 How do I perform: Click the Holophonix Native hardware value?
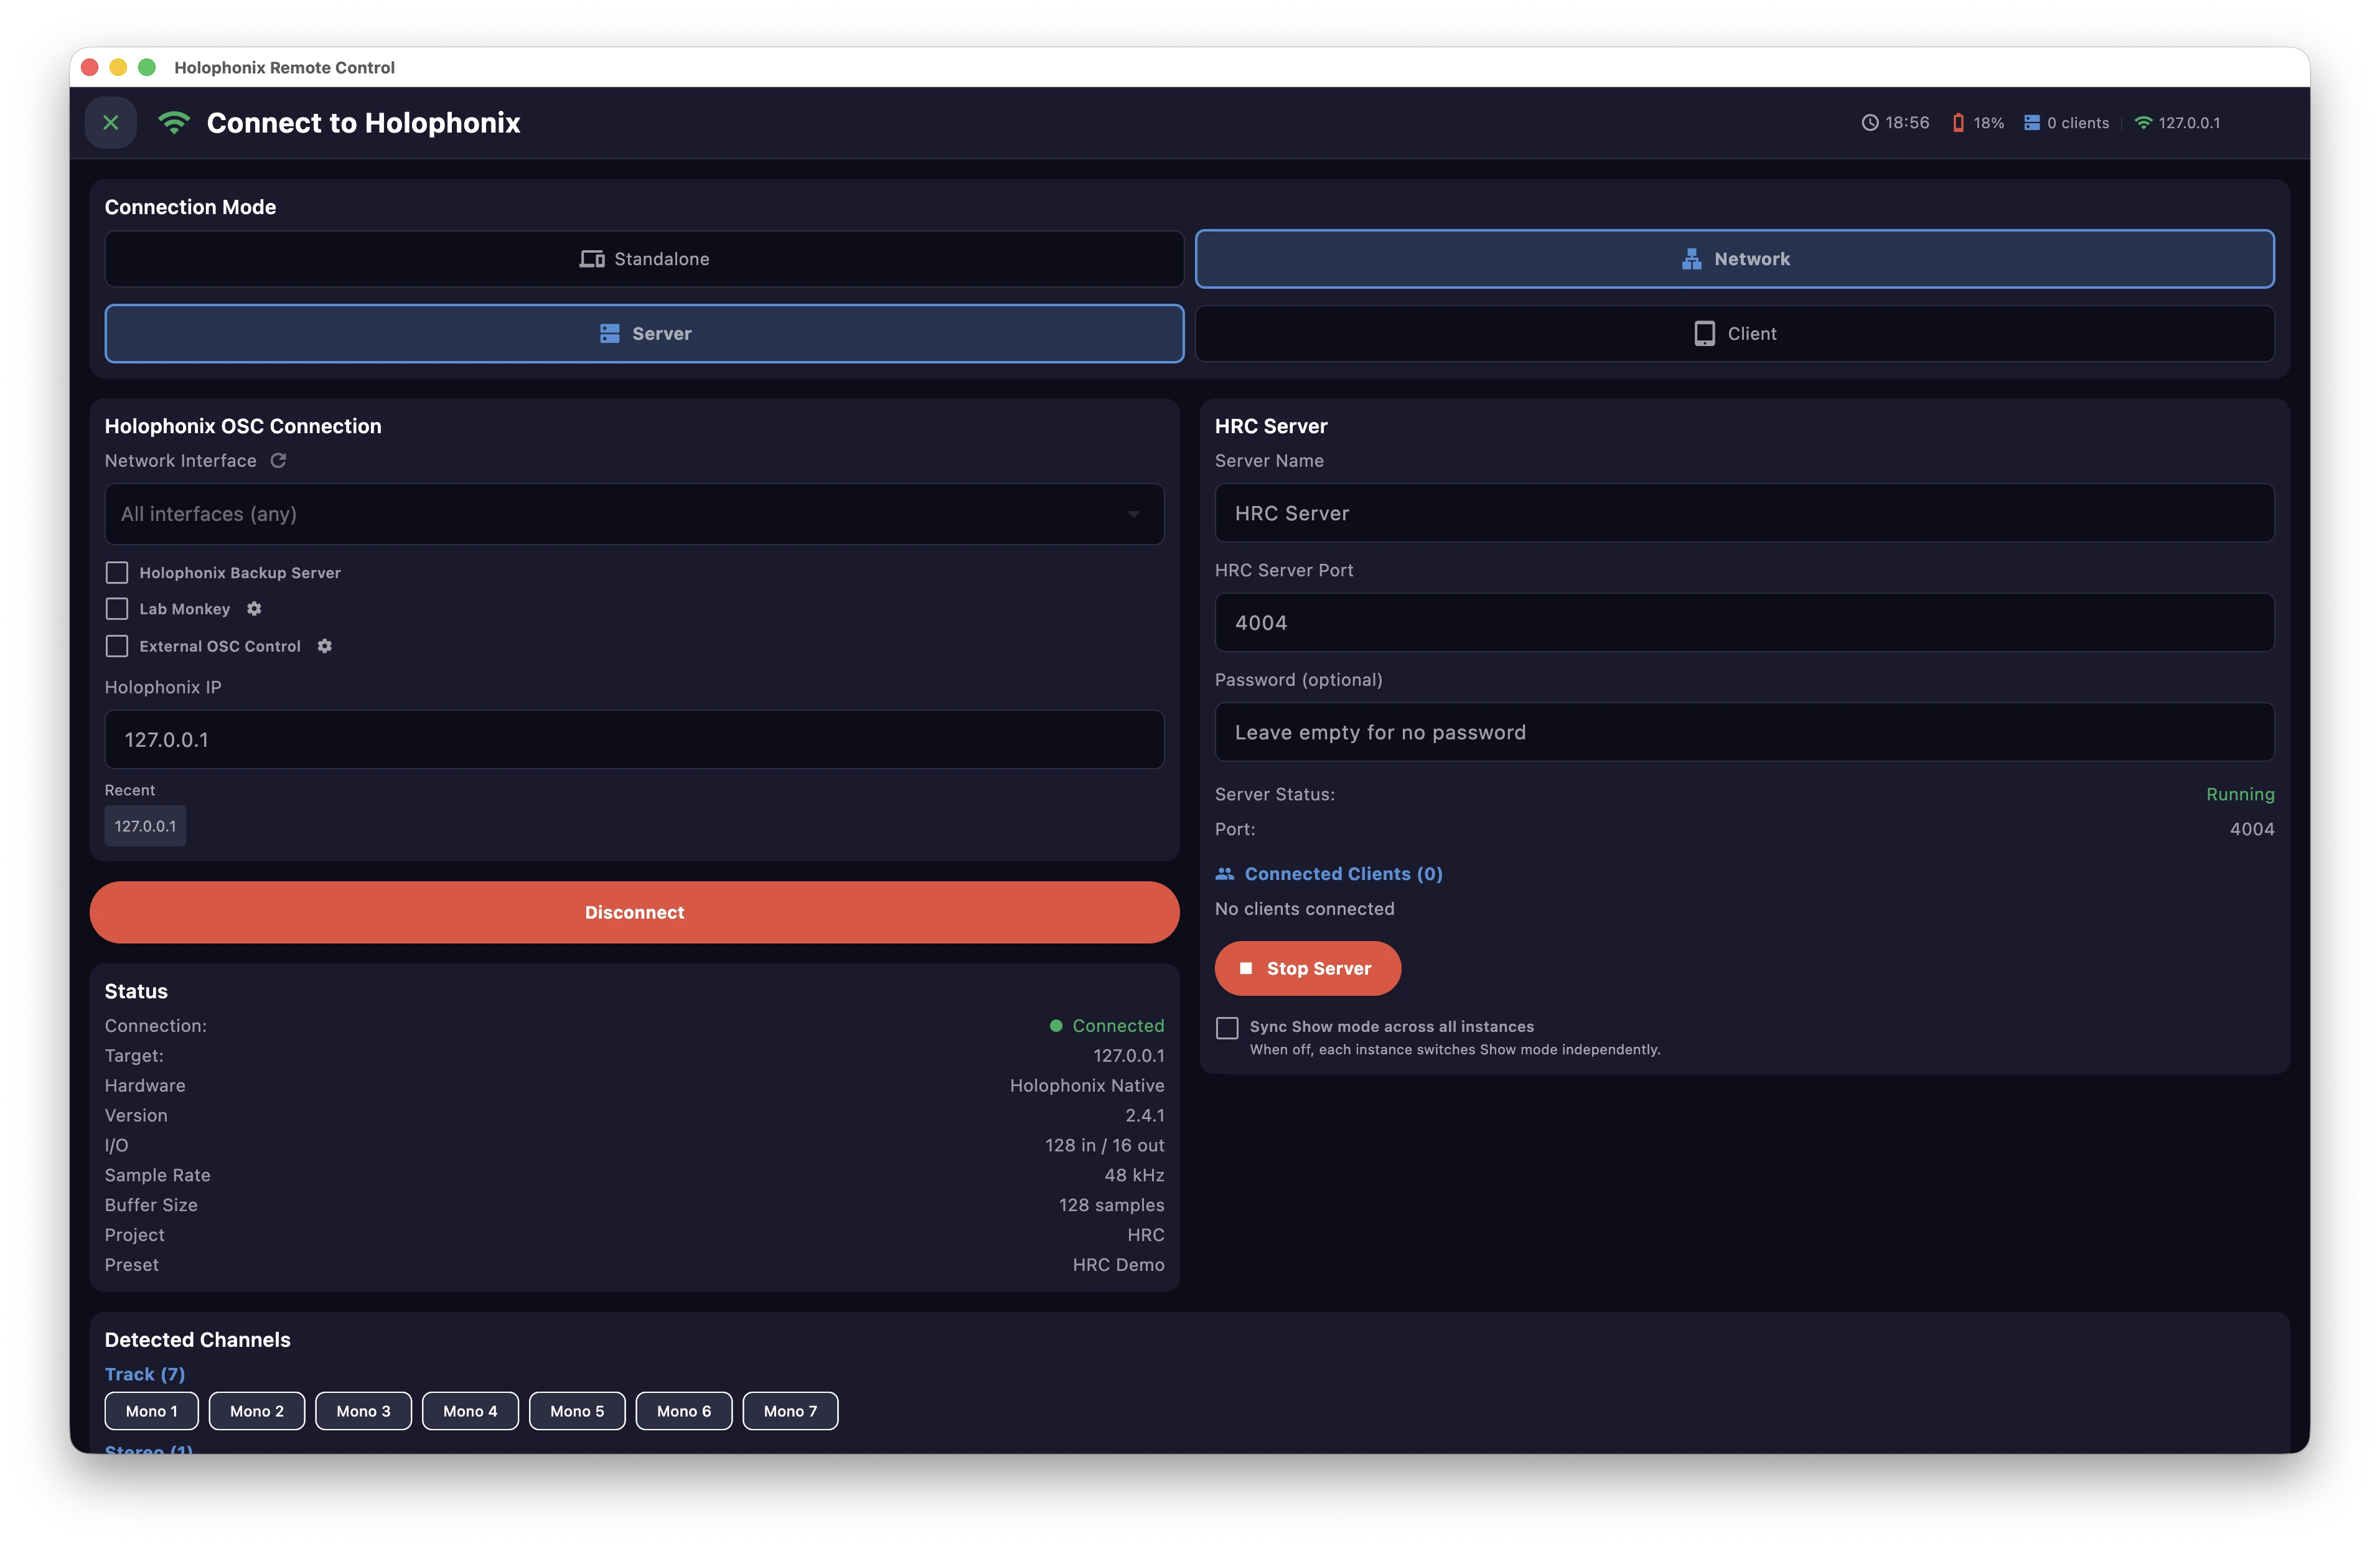(x=1087, y=1086)
